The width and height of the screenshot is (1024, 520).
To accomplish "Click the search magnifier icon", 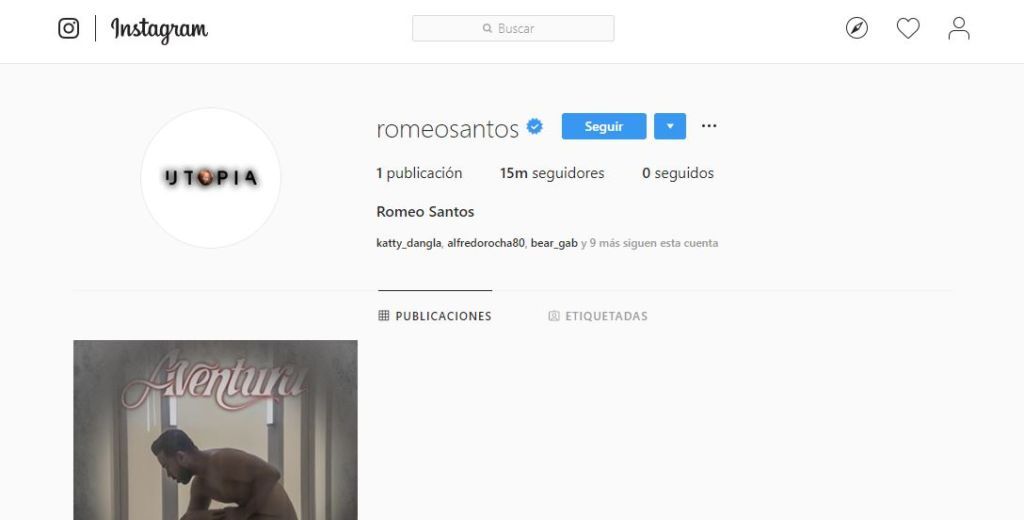I will pyautogui.click(x=487, y=28).
